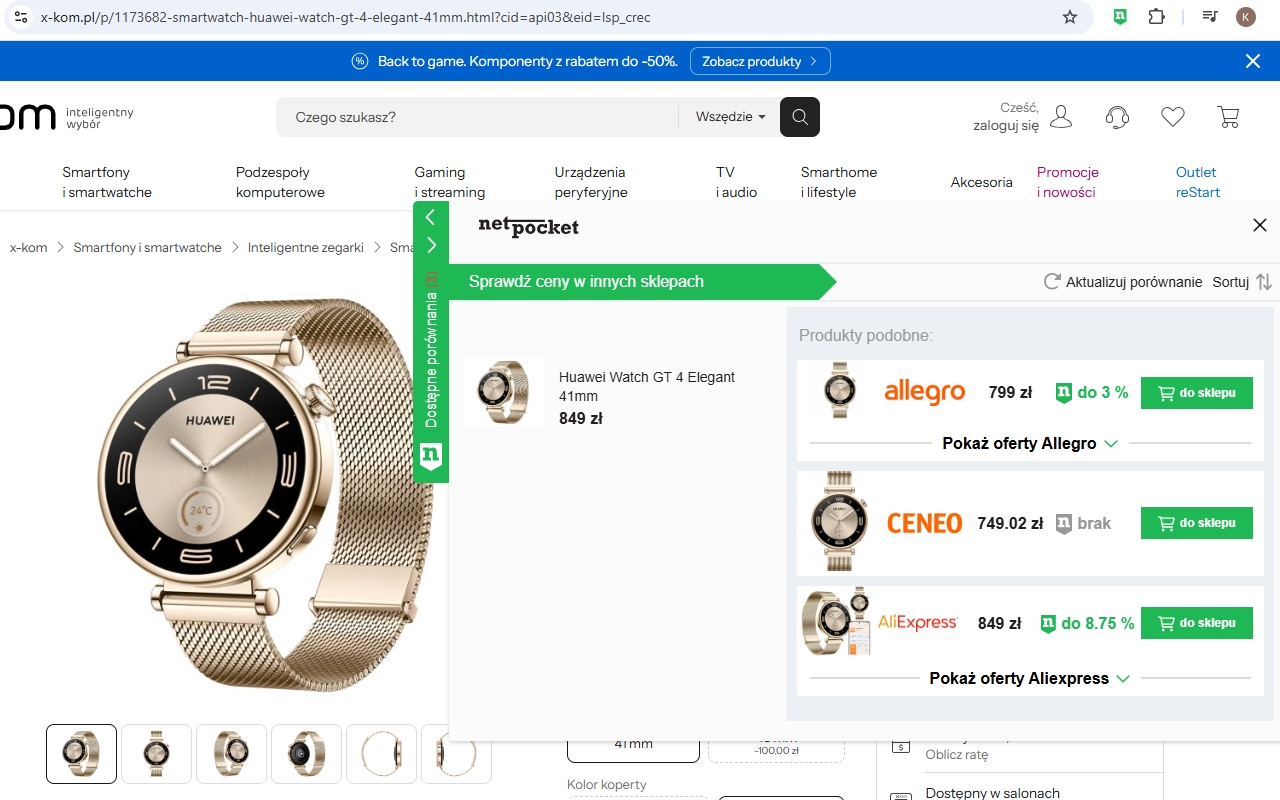The image size is (1280, 800).
Task: Click the Oblicz ratę link
Action: click(x=957, y=755)
